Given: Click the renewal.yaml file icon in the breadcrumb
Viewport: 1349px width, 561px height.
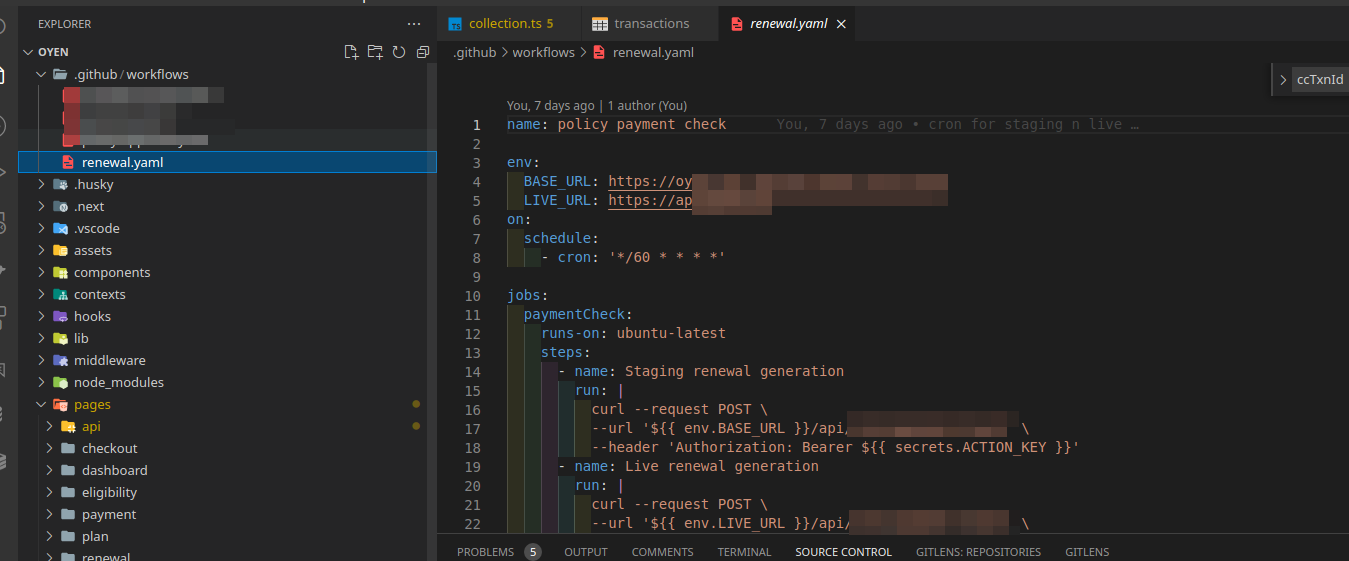Looking at the screenshot, I should coord(599,52).
